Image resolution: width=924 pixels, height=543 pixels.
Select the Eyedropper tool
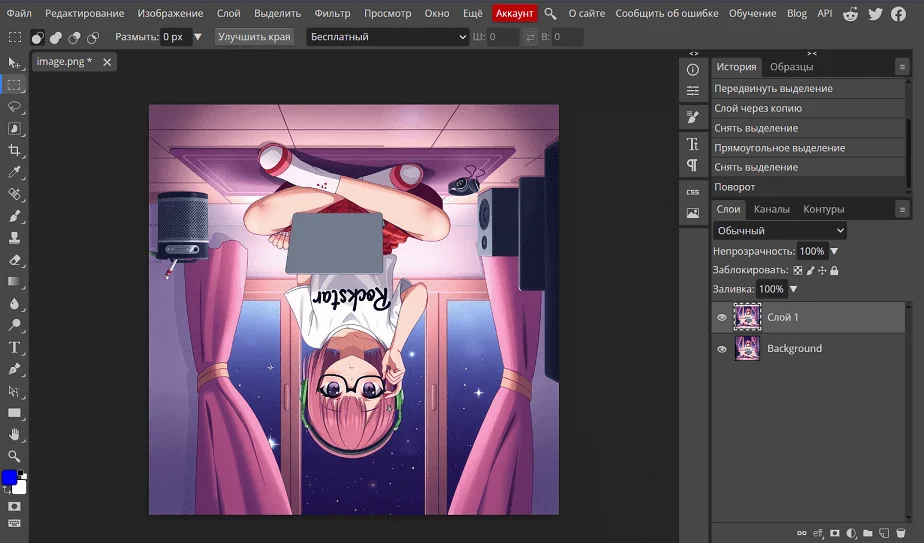[x=14, y=172]
